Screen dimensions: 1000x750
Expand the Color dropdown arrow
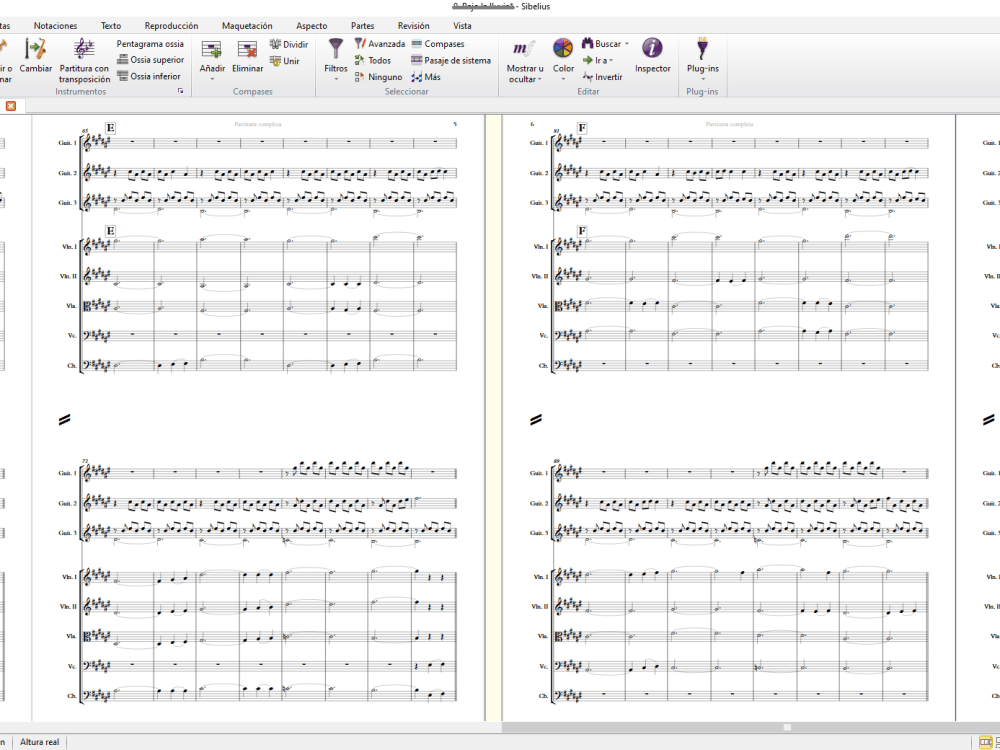pyautogui.click(x=563, y=79)
